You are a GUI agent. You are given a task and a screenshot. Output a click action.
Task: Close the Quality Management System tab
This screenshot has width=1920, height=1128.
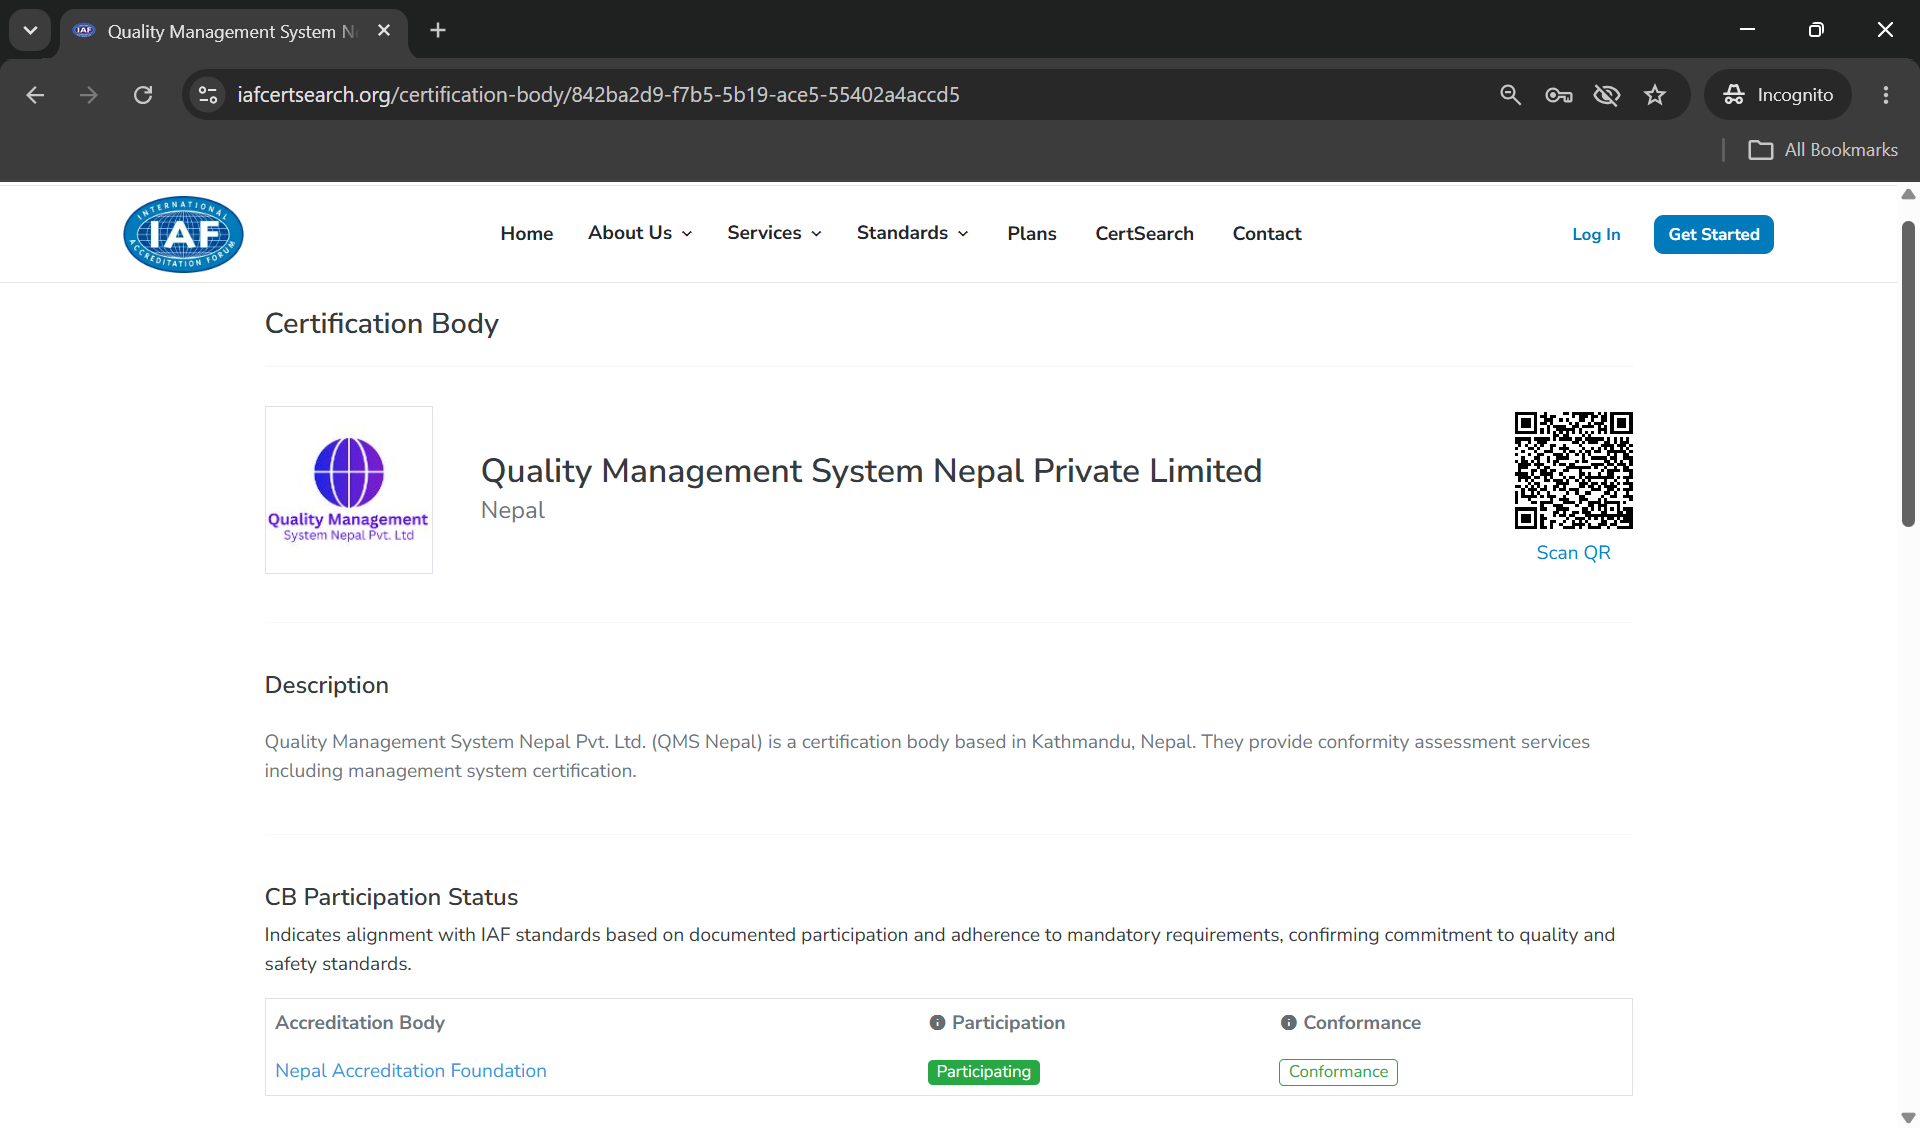(384, 31)
